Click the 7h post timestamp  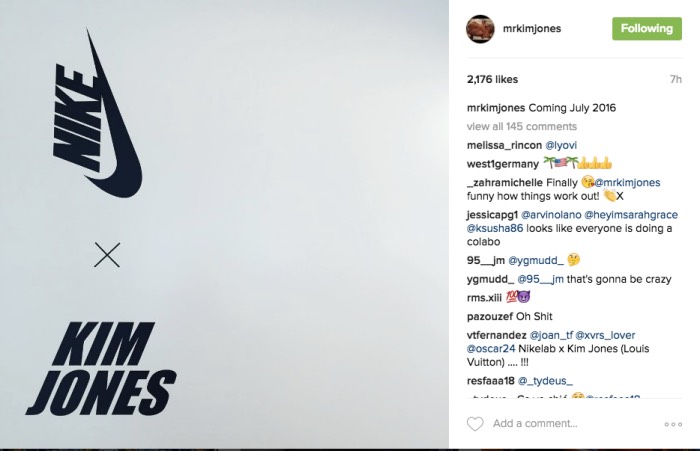pyautogui.click(x=675, y=79)
